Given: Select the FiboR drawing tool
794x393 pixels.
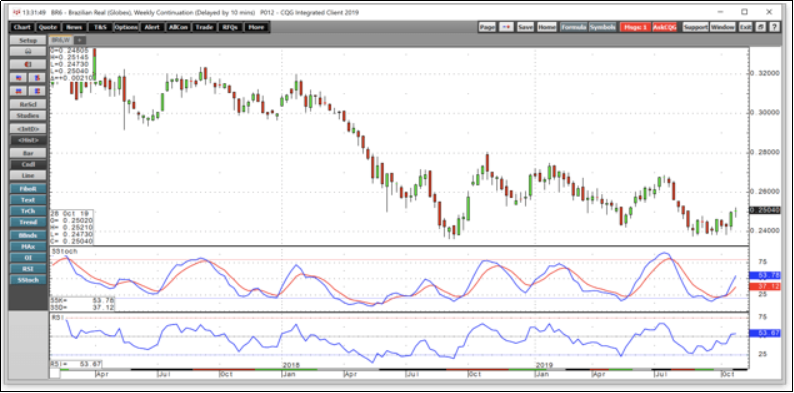Looking at the screenshot, I should point(28,188).
